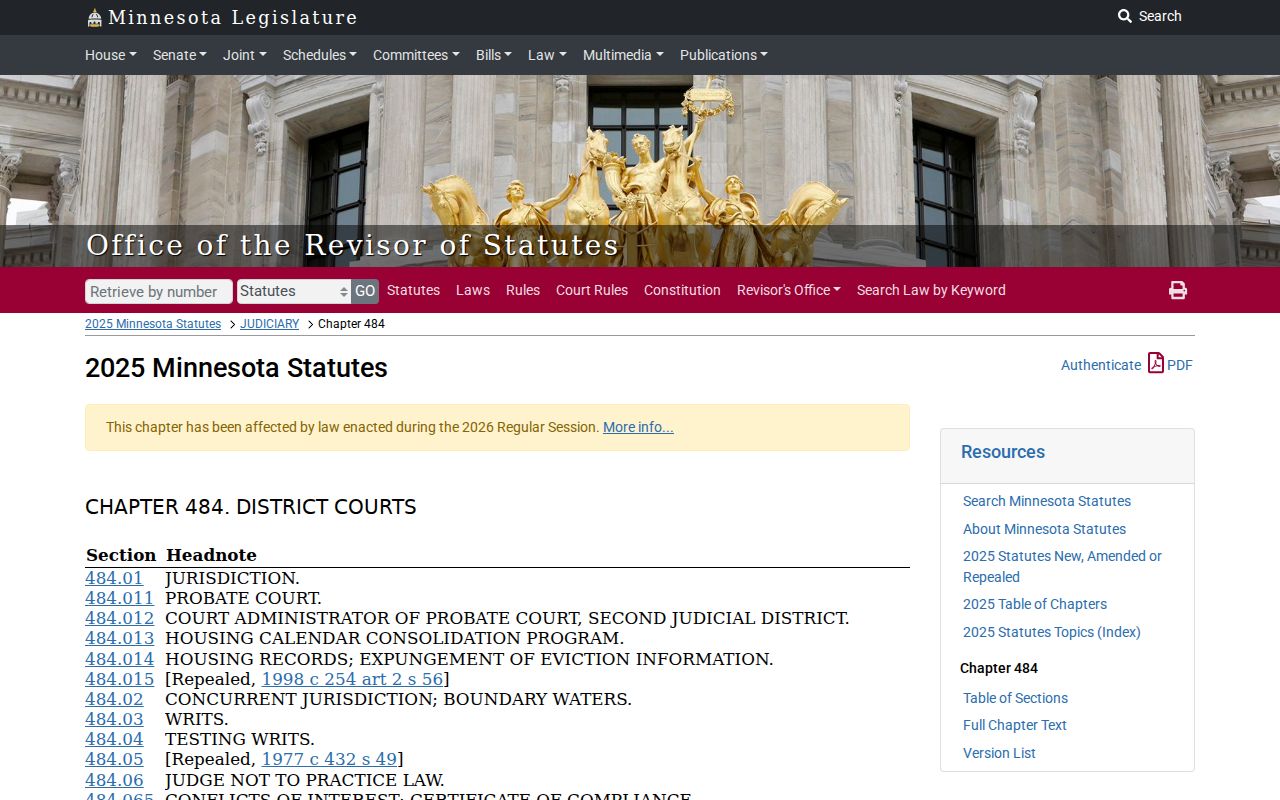The height and width of the screenshot is (800, 1280).
Task: Expand the Schedules dropdown menu
Action: 320,55
